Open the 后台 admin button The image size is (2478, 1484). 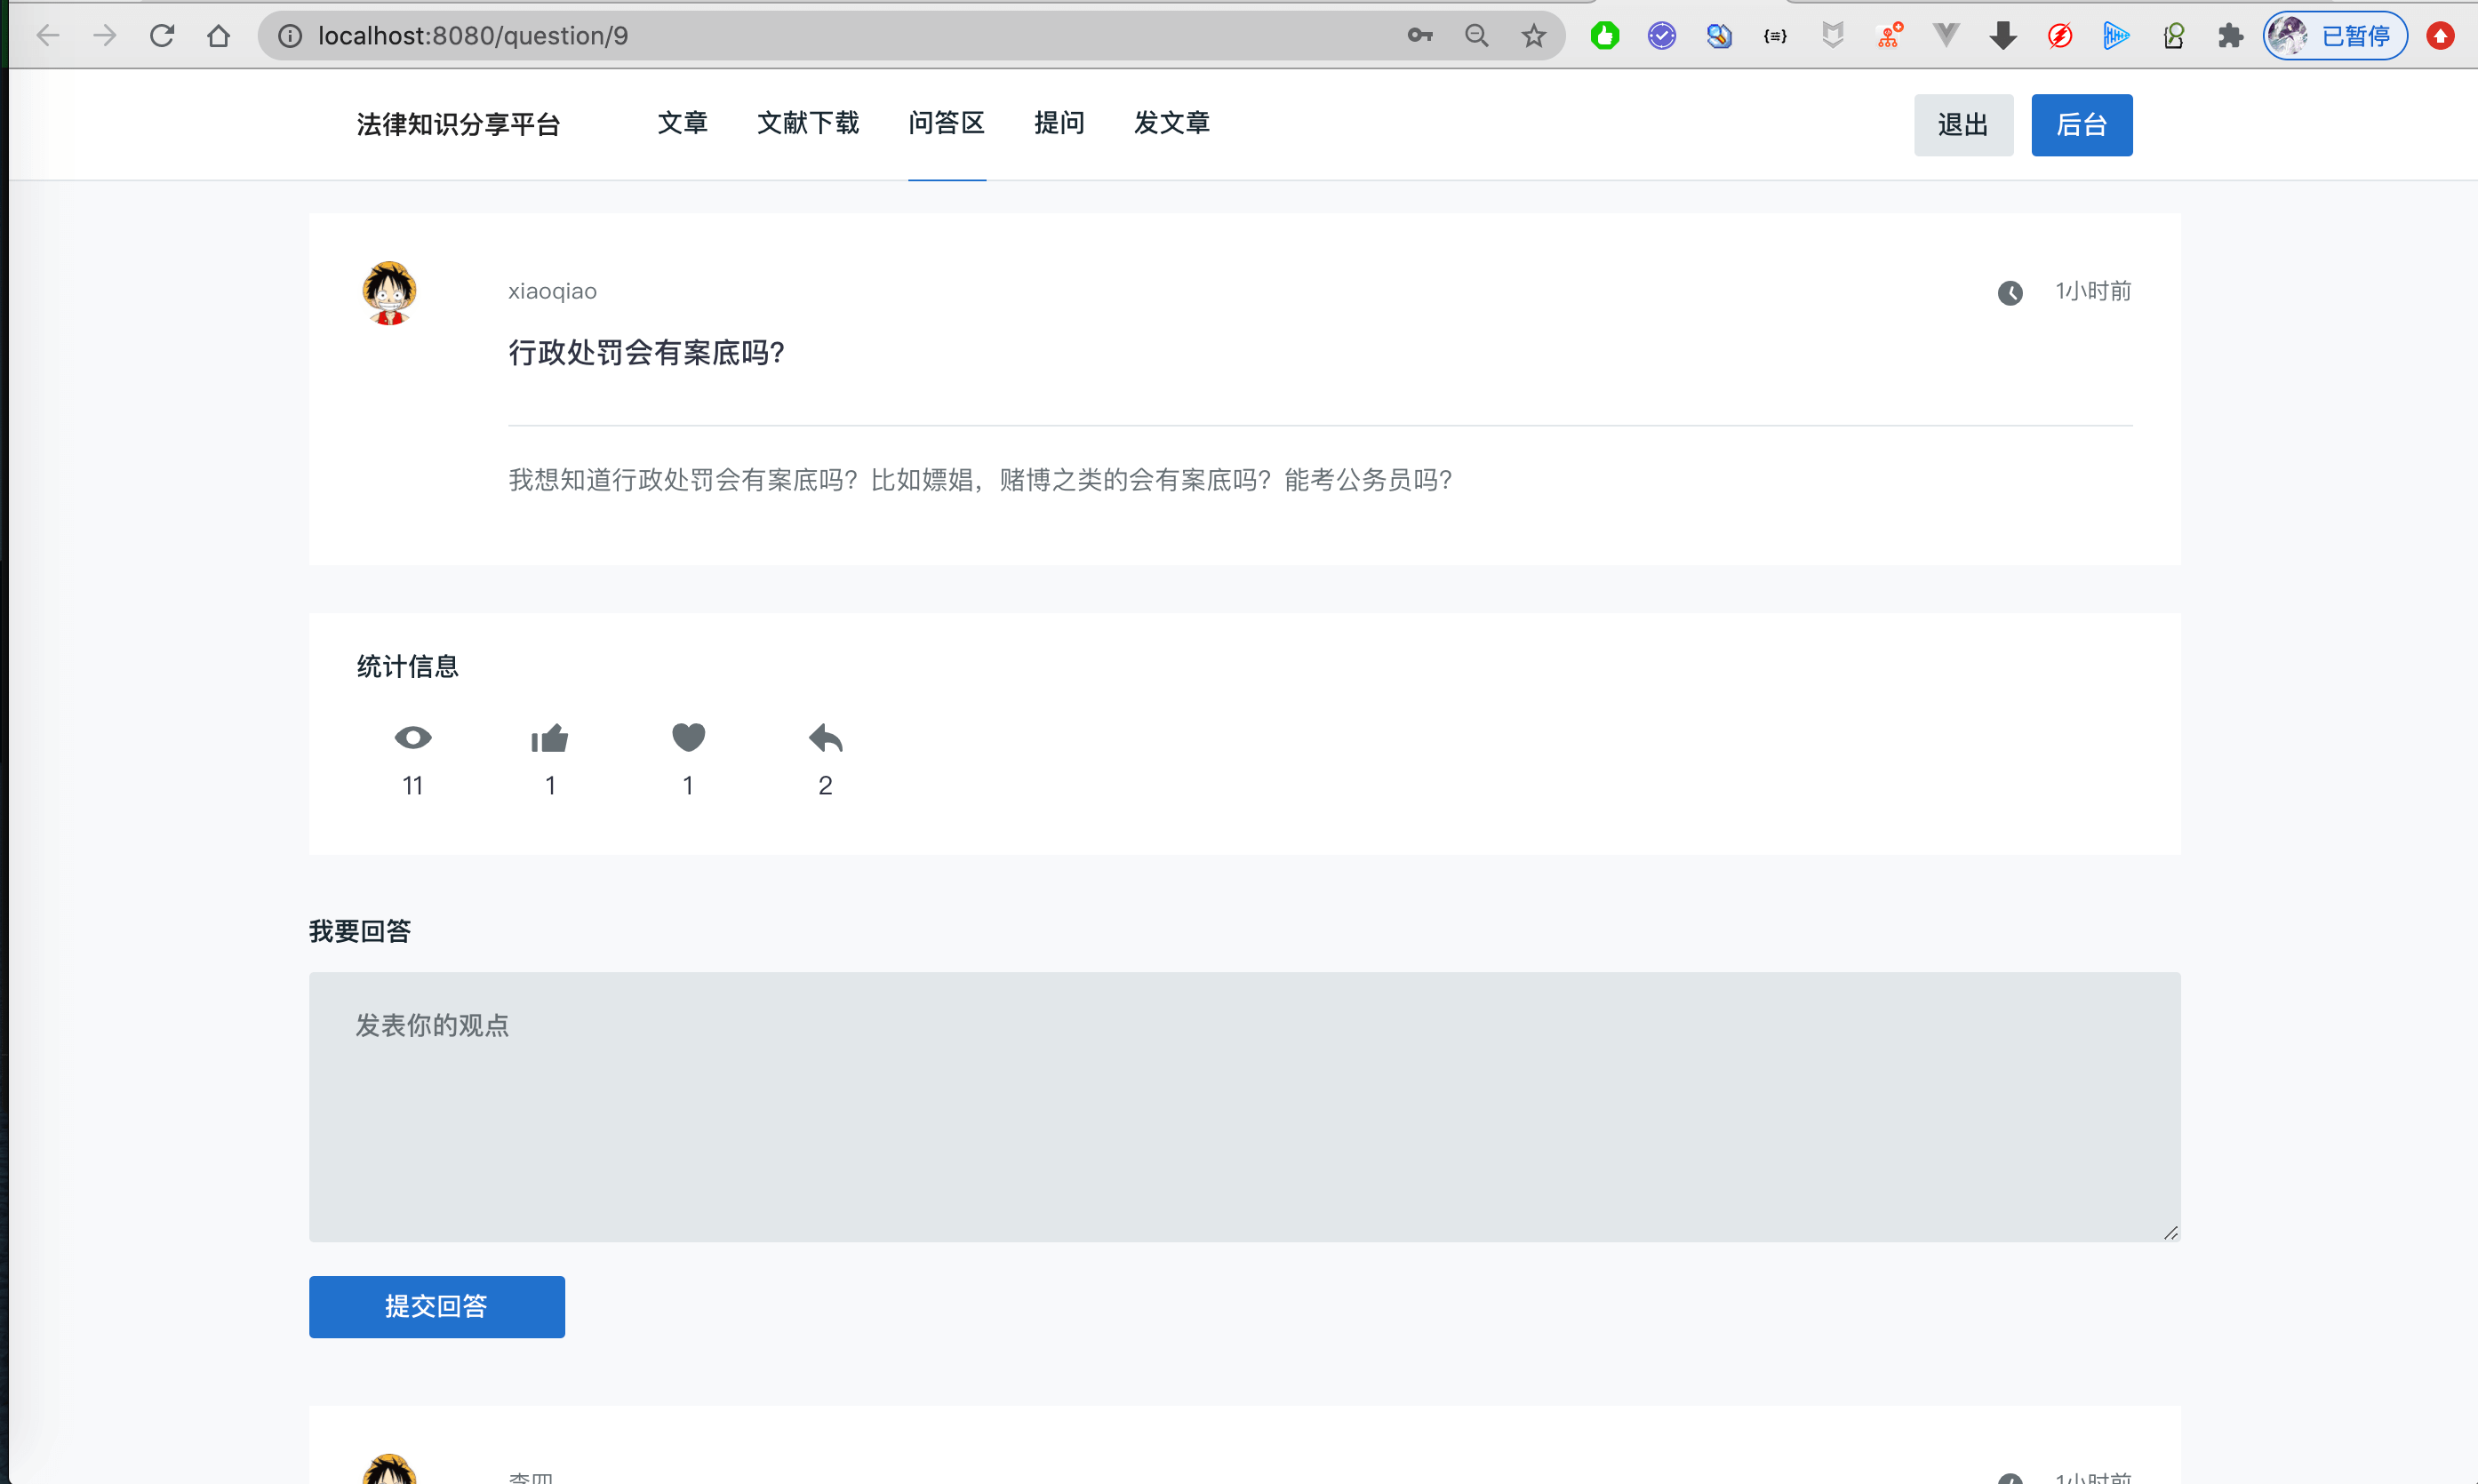coord(2081,125)
